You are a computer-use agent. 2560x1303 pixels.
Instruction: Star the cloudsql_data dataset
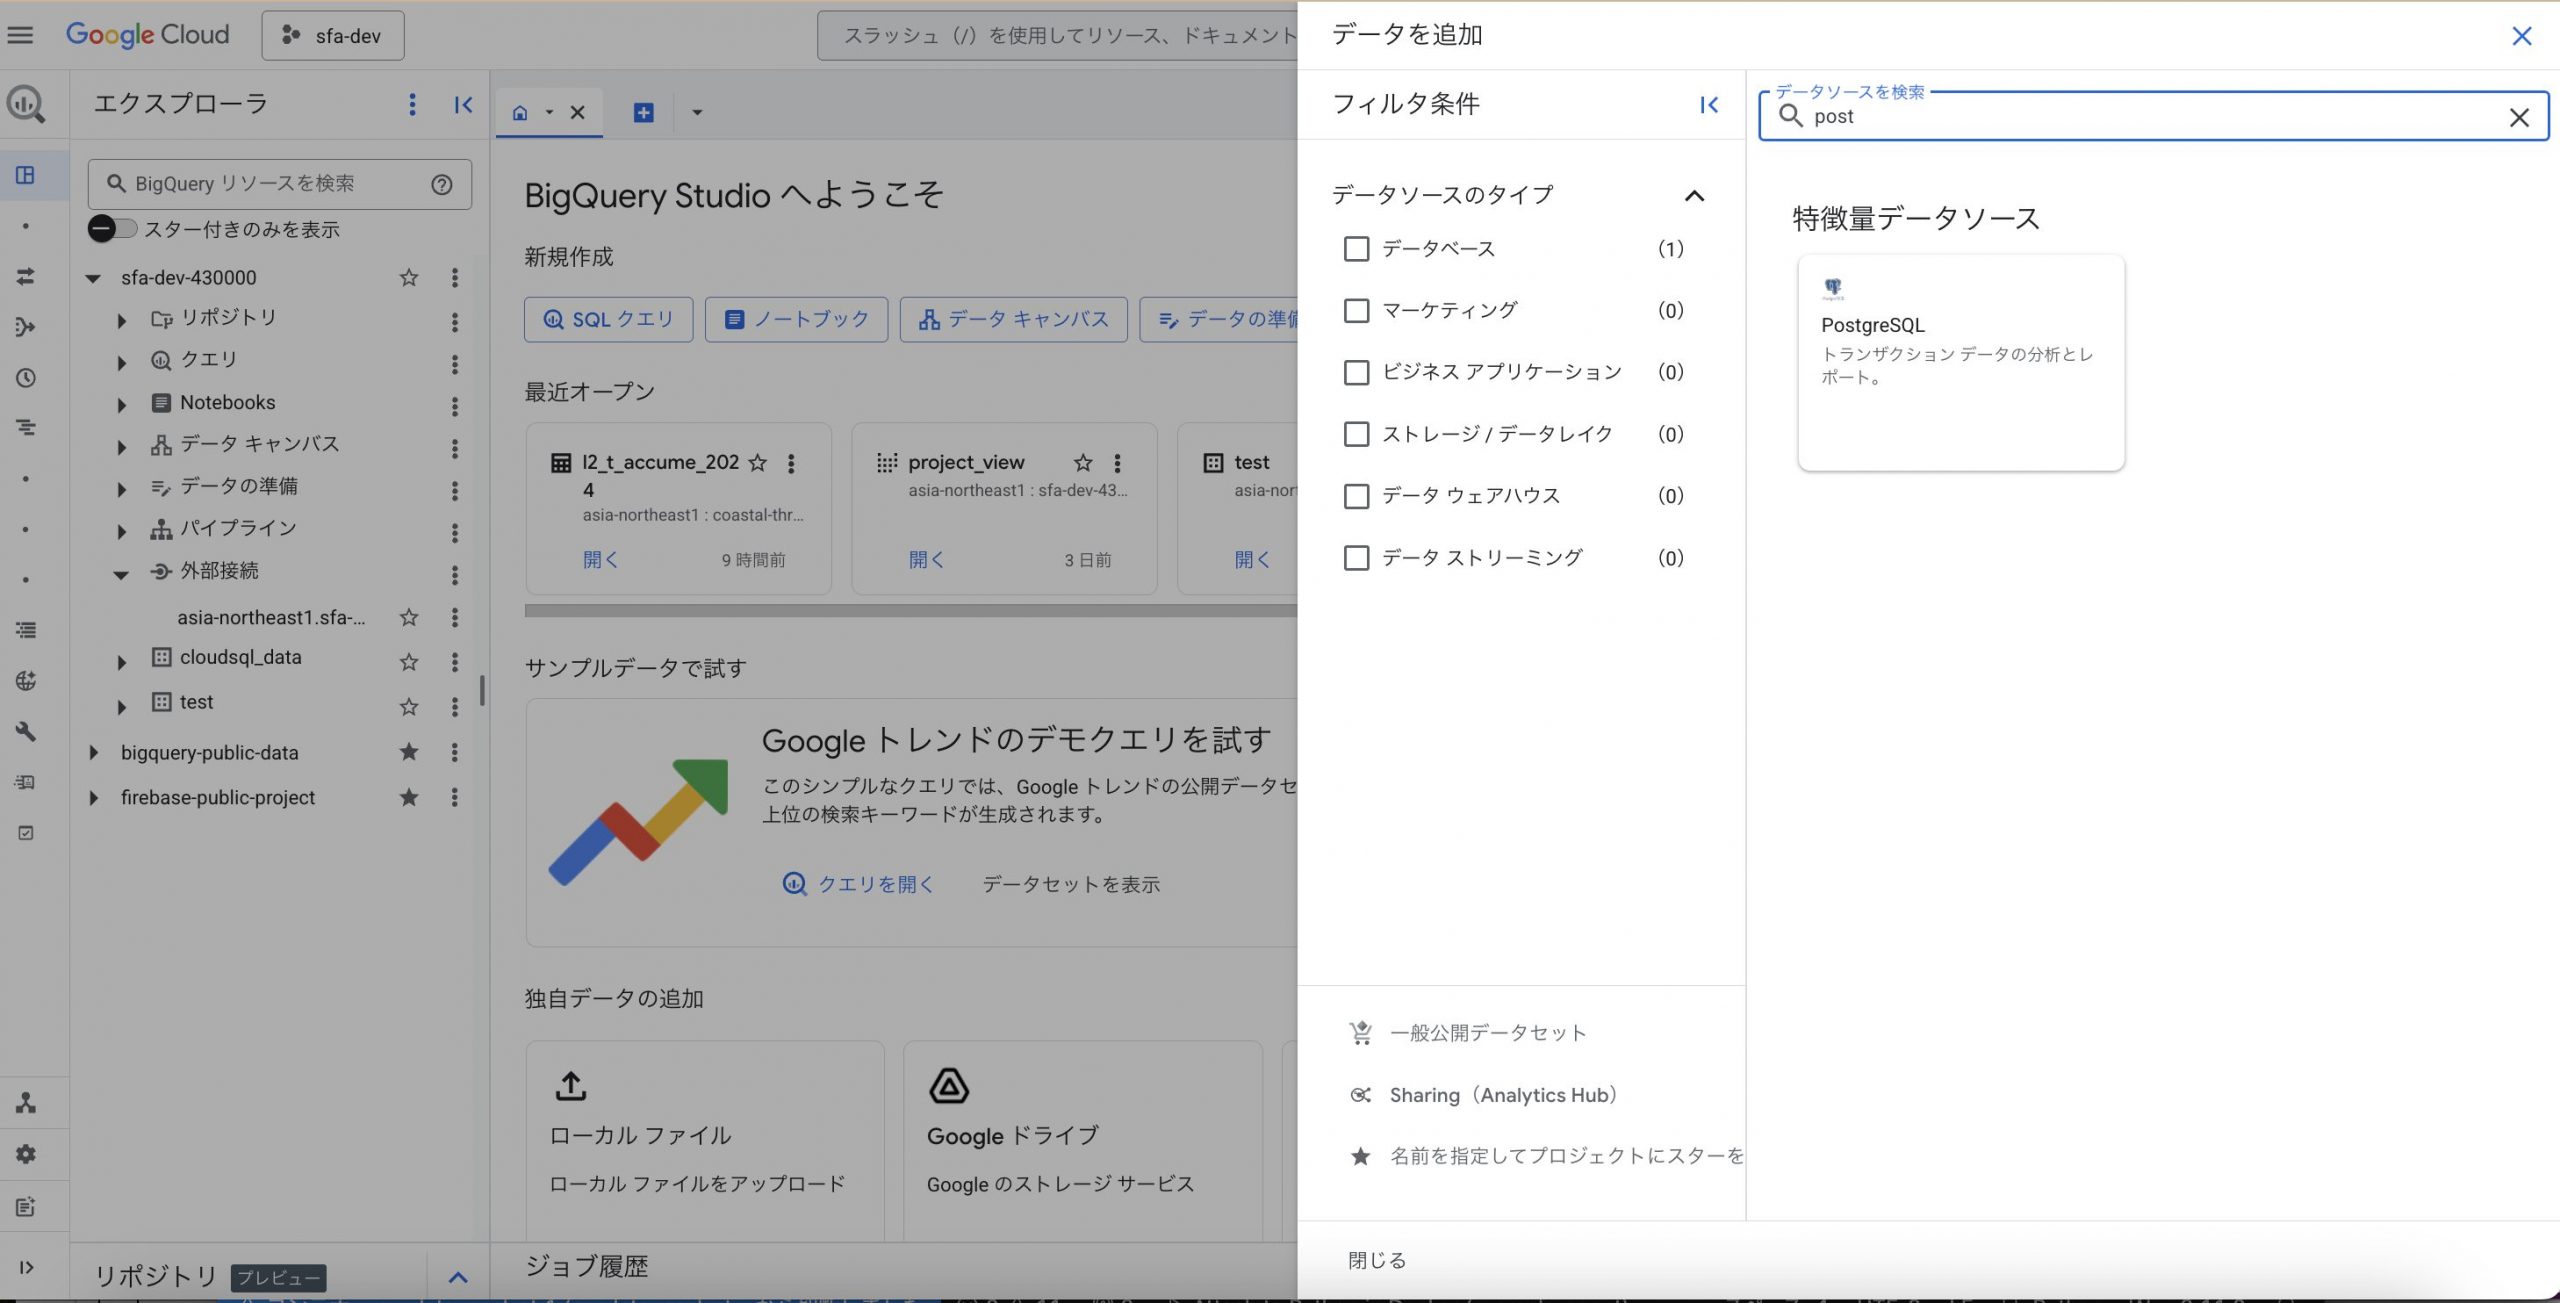[409, 661]
